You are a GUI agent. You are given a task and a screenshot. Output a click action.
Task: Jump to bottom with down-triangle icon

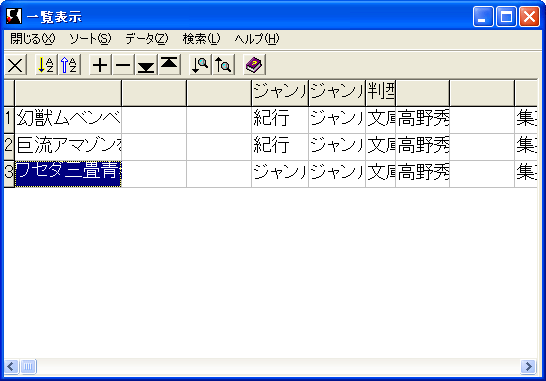[146, 65]
